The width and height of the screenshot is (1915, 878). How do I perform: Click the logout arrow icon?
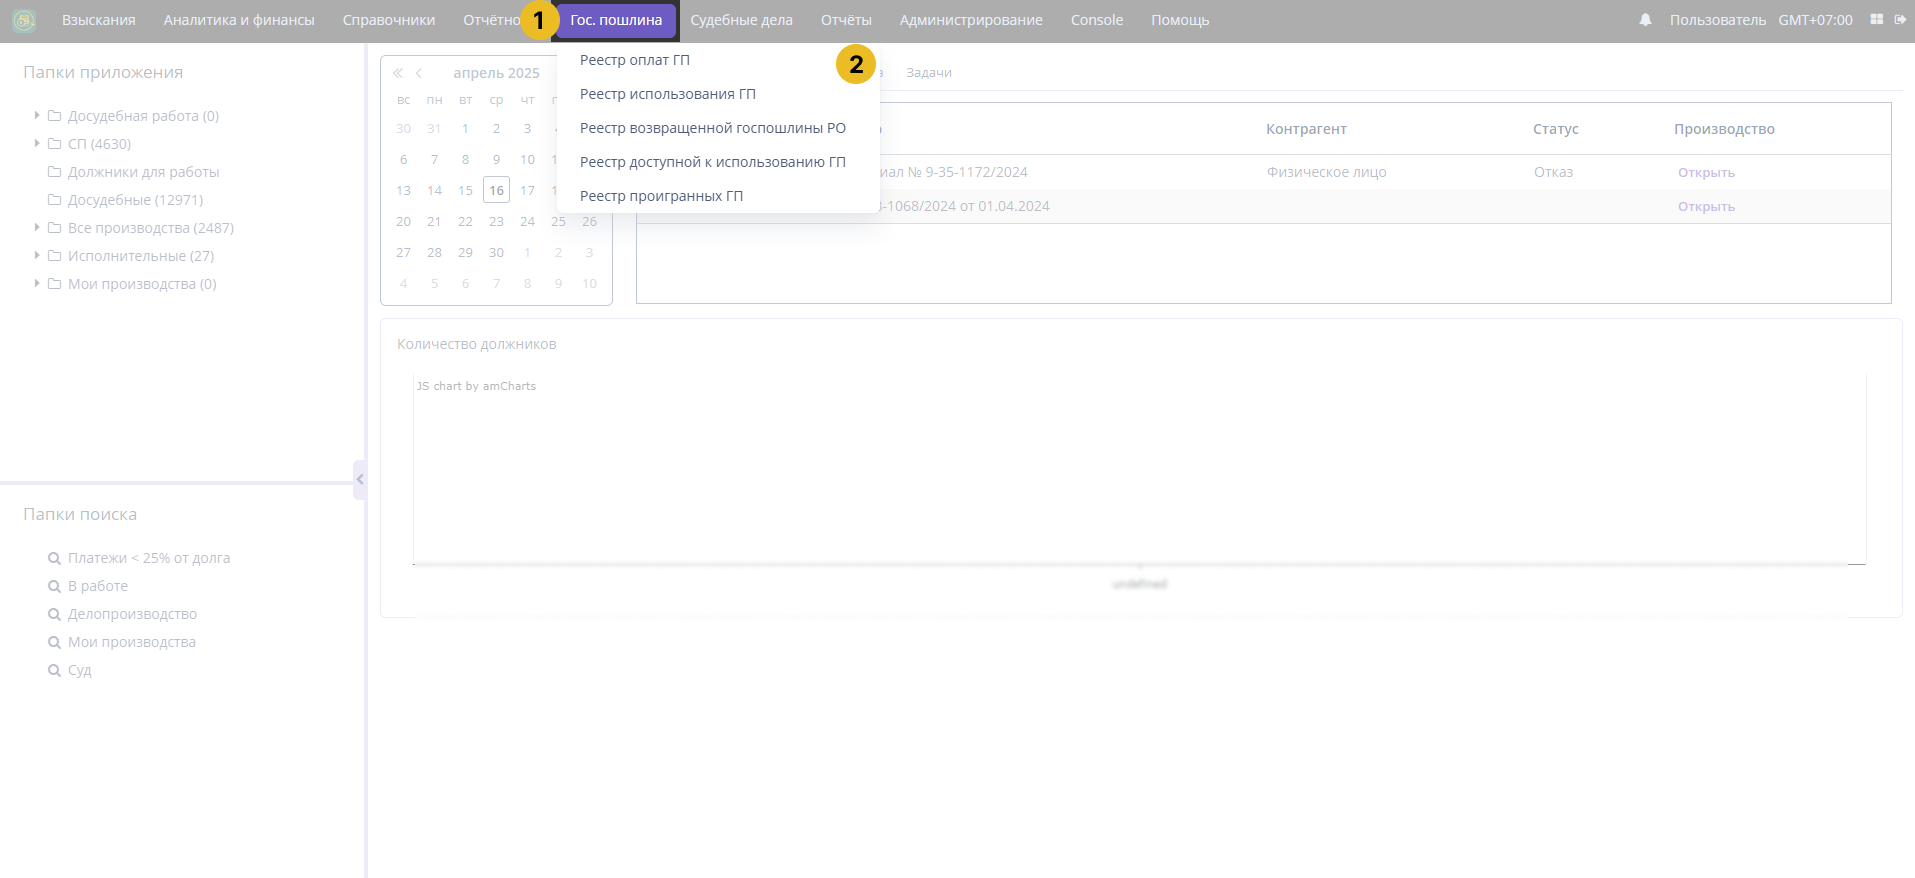pyautogui.click(x=1900, y=20)
